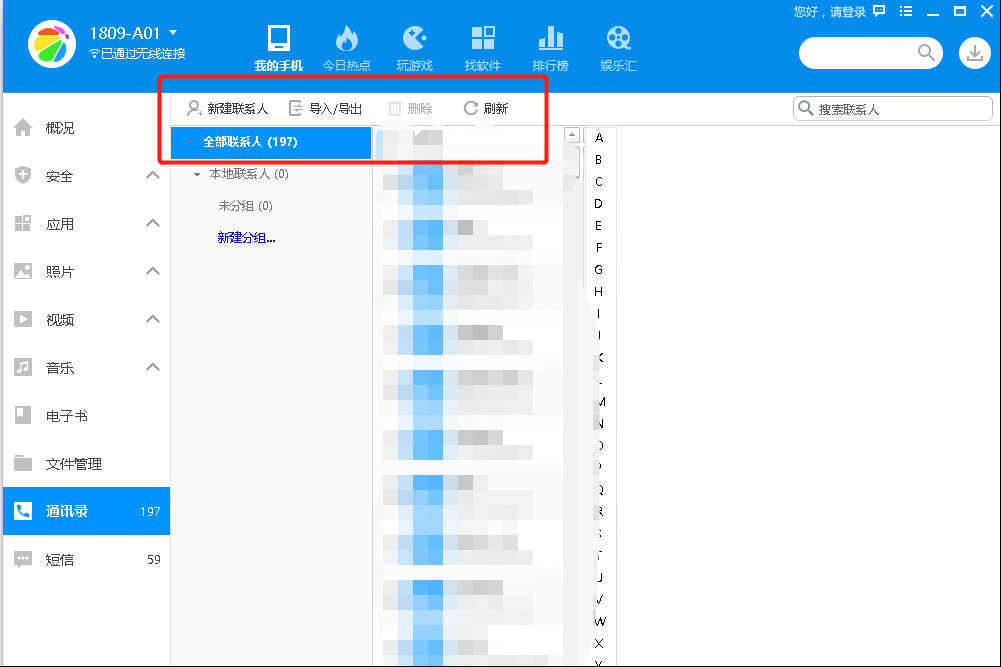Viewport: 1001px width, 667px height.
Task: Select the 我的手机 phone tab
Action: point(278,48)
